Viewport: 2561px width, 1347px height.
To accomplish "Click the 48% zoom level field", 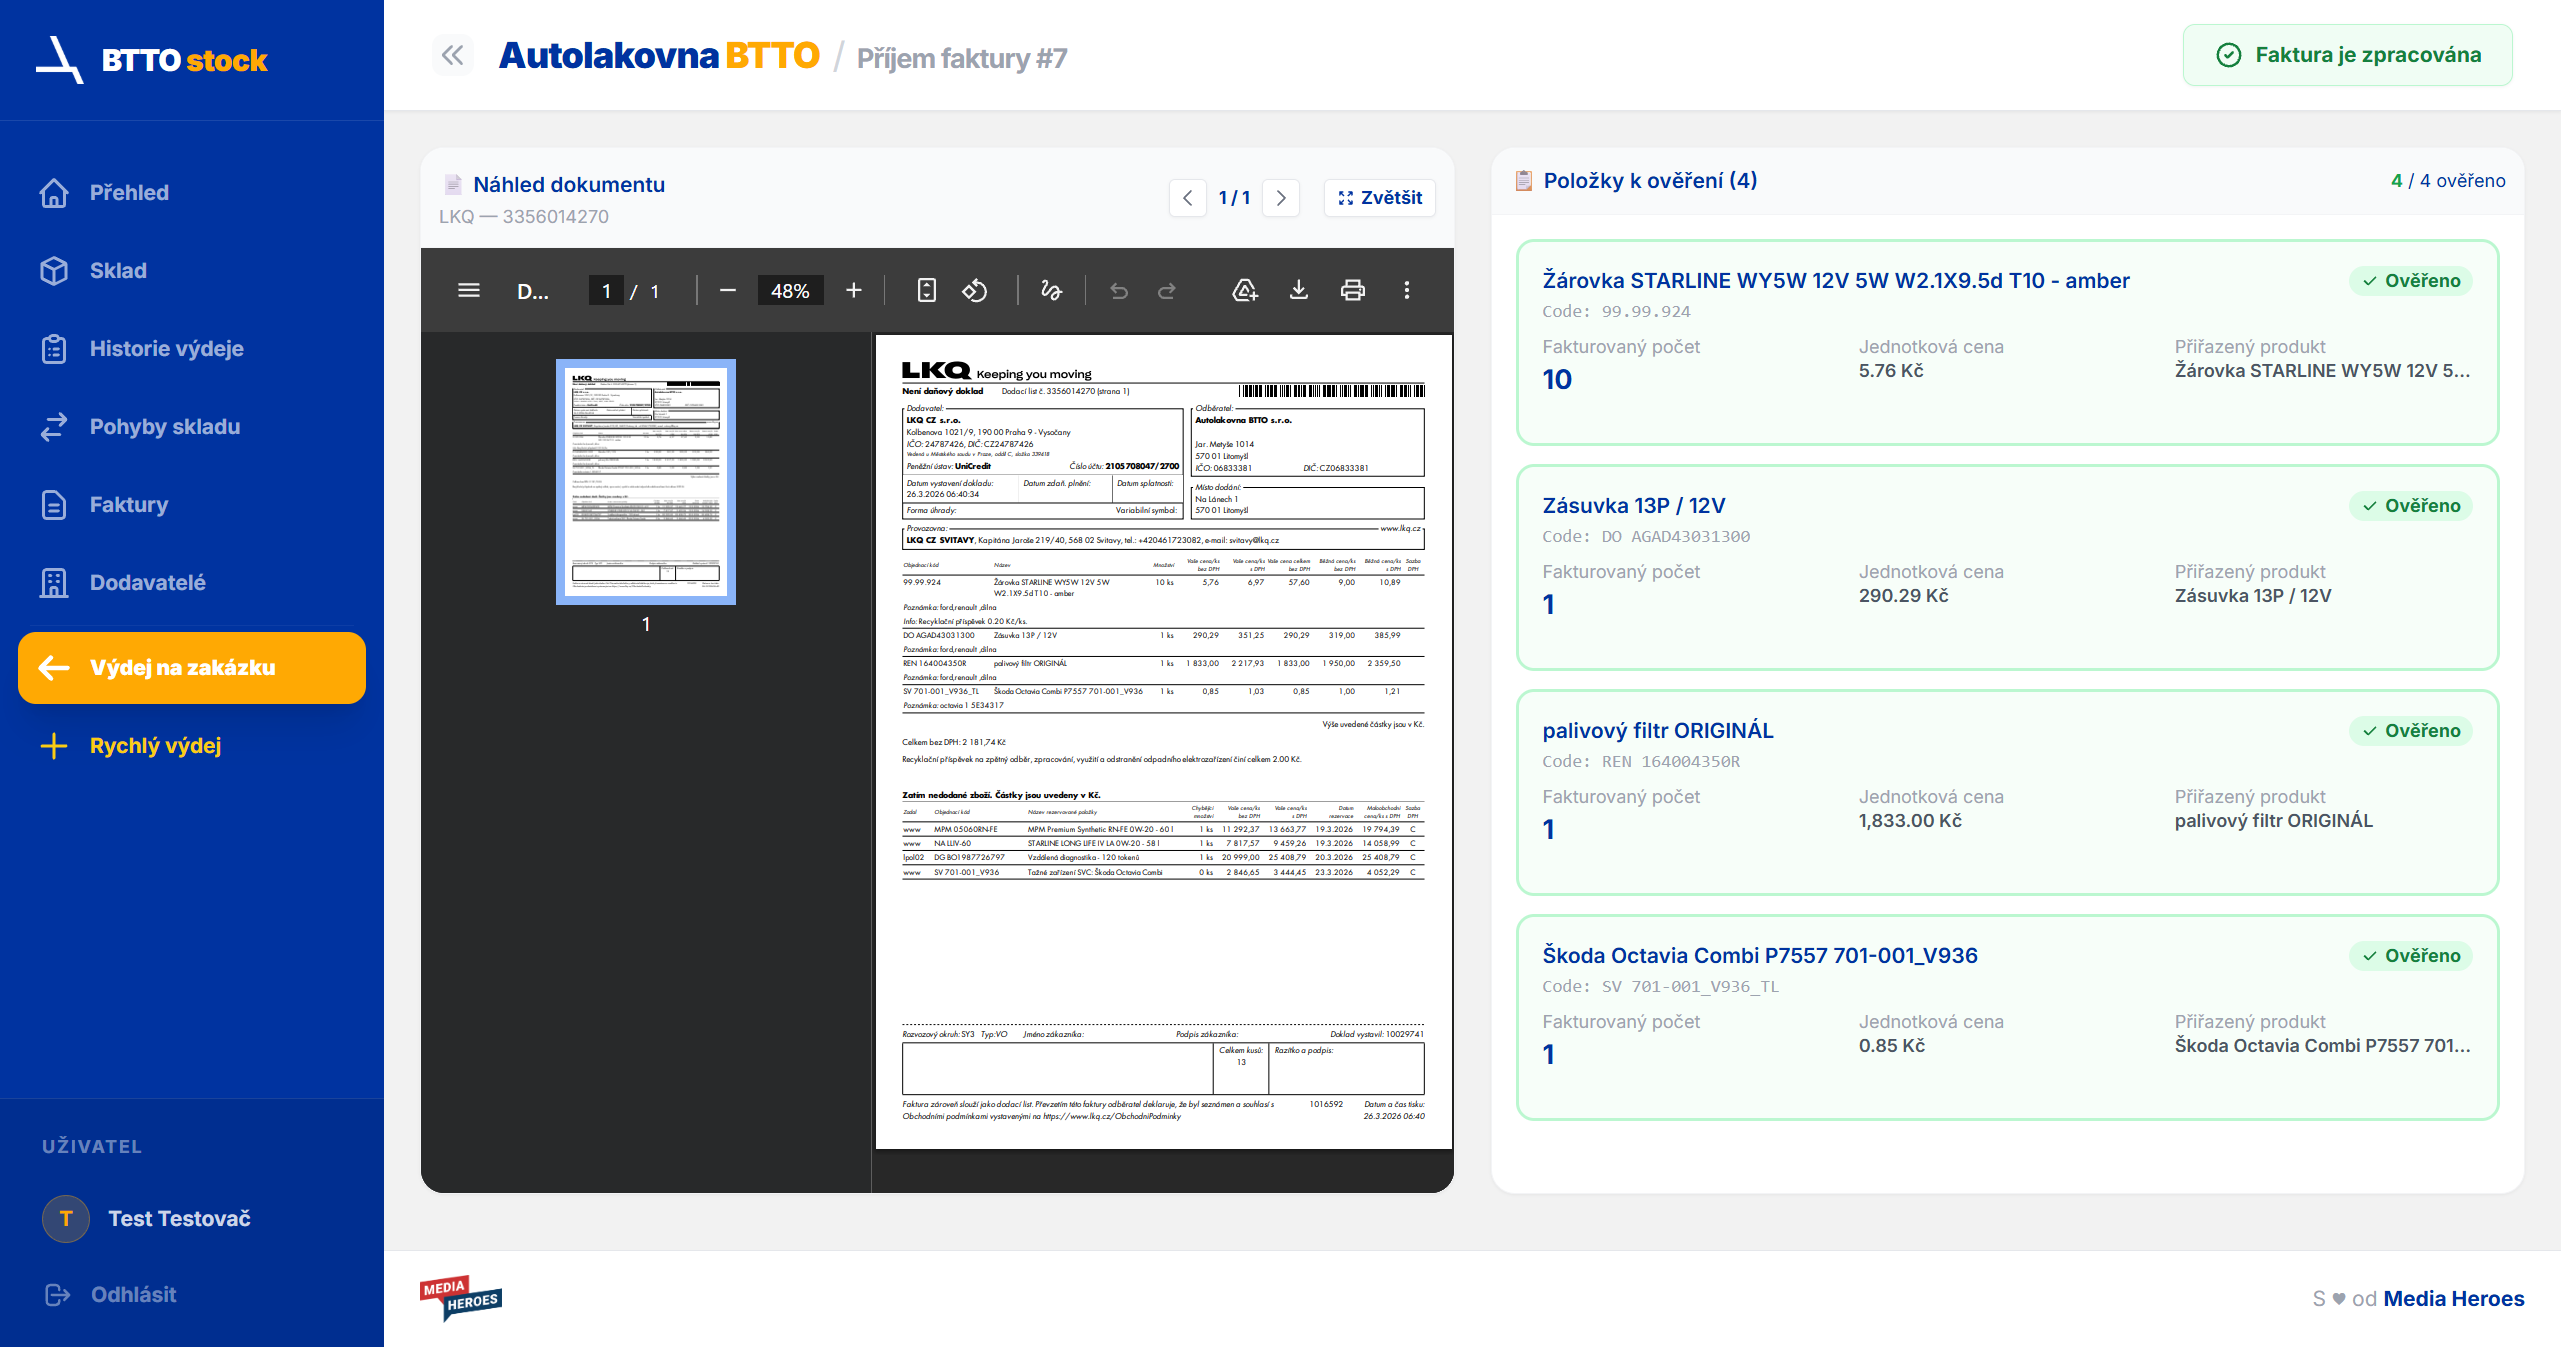I will pos(790,290).
